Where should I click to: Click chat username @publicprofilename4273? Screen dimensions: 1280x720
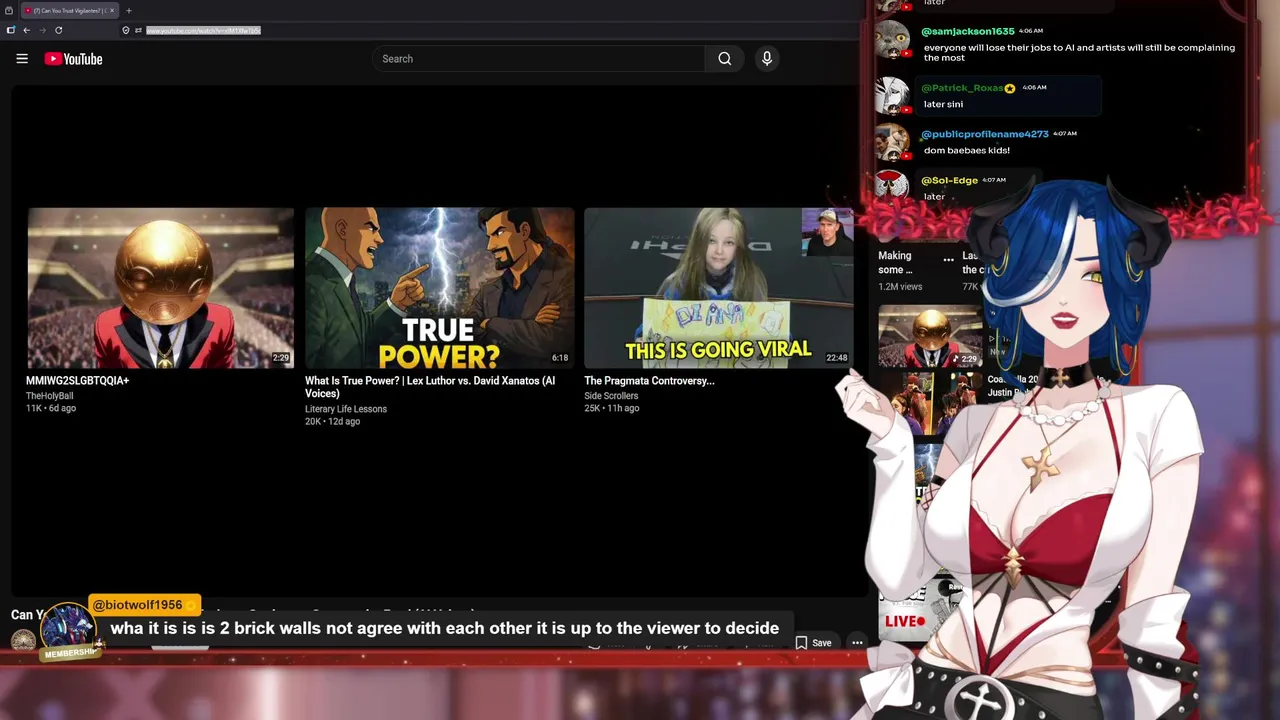[984, 134]
